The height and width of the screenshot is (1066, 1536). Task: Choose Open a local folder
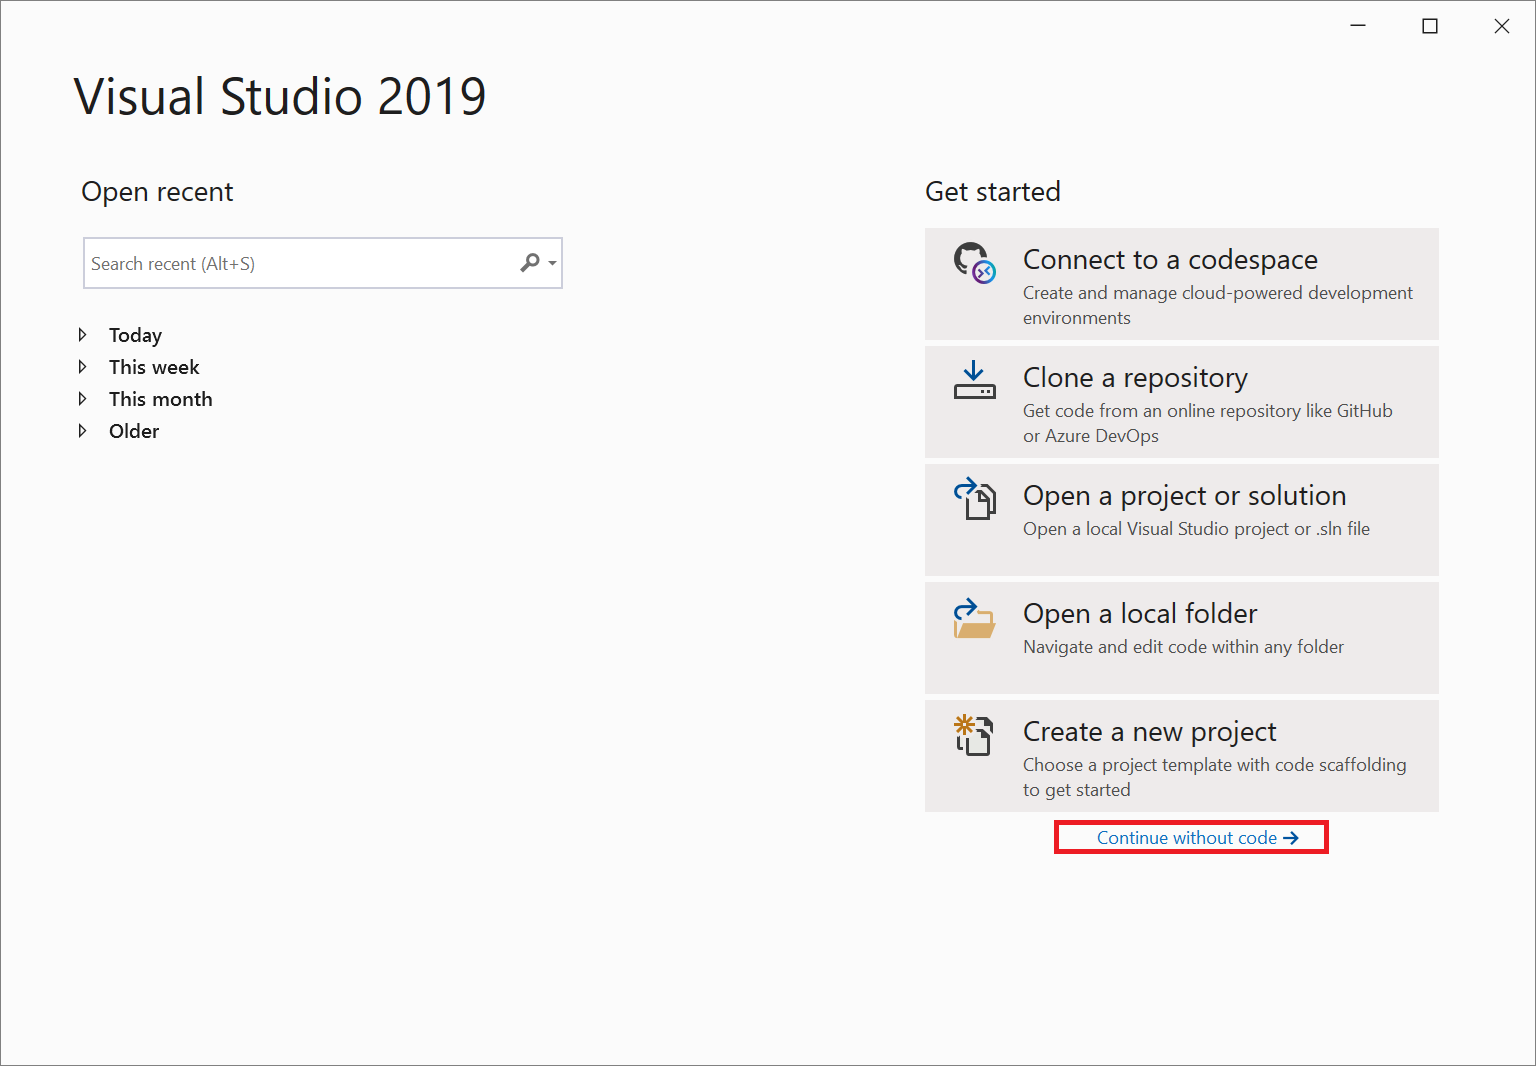coord(1181,637)
